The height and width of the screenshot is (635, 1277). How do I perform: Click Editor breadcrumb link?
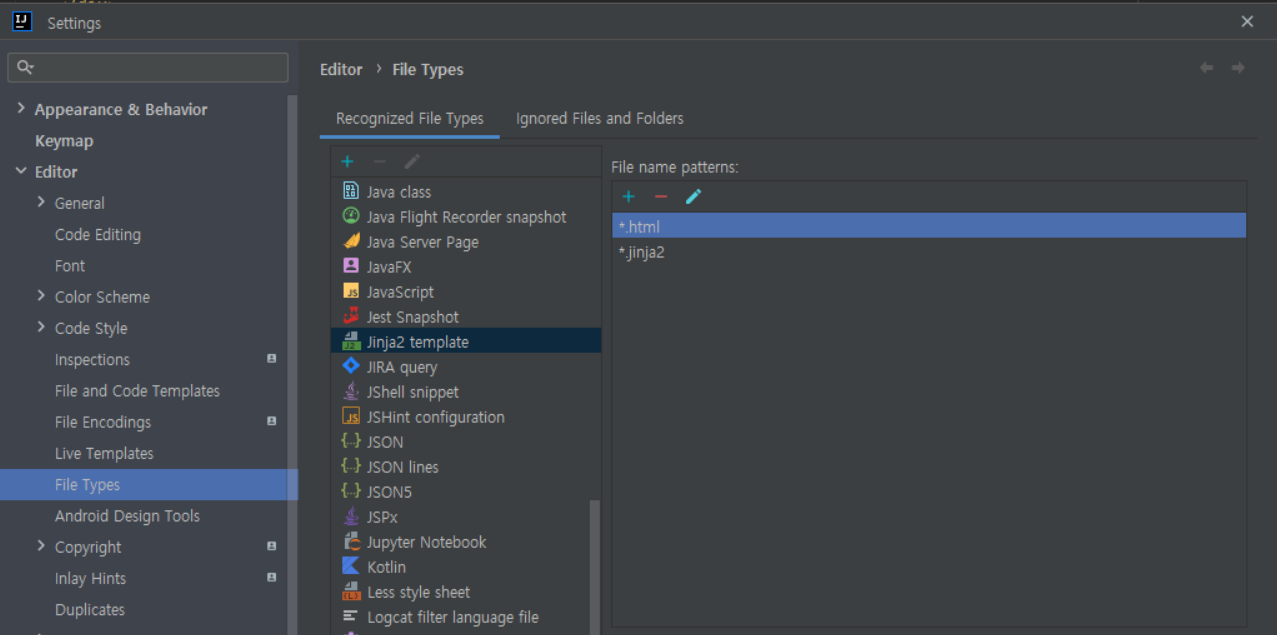(341, 69)
